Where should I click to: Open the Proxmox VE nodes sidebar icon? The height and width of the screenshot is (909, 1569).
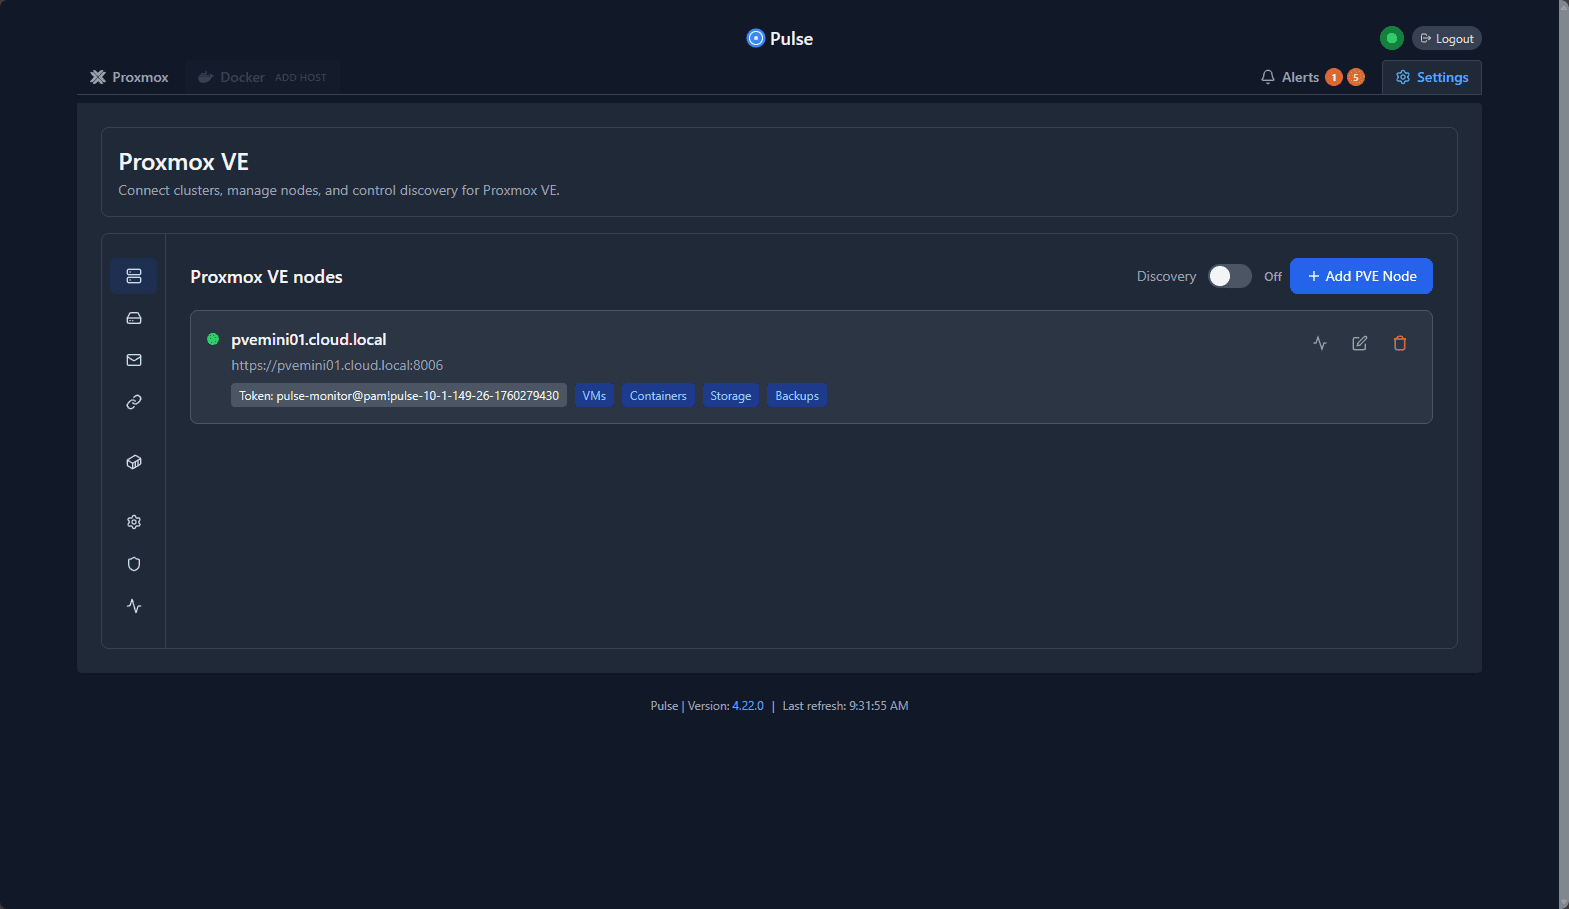tap(134, 276)
